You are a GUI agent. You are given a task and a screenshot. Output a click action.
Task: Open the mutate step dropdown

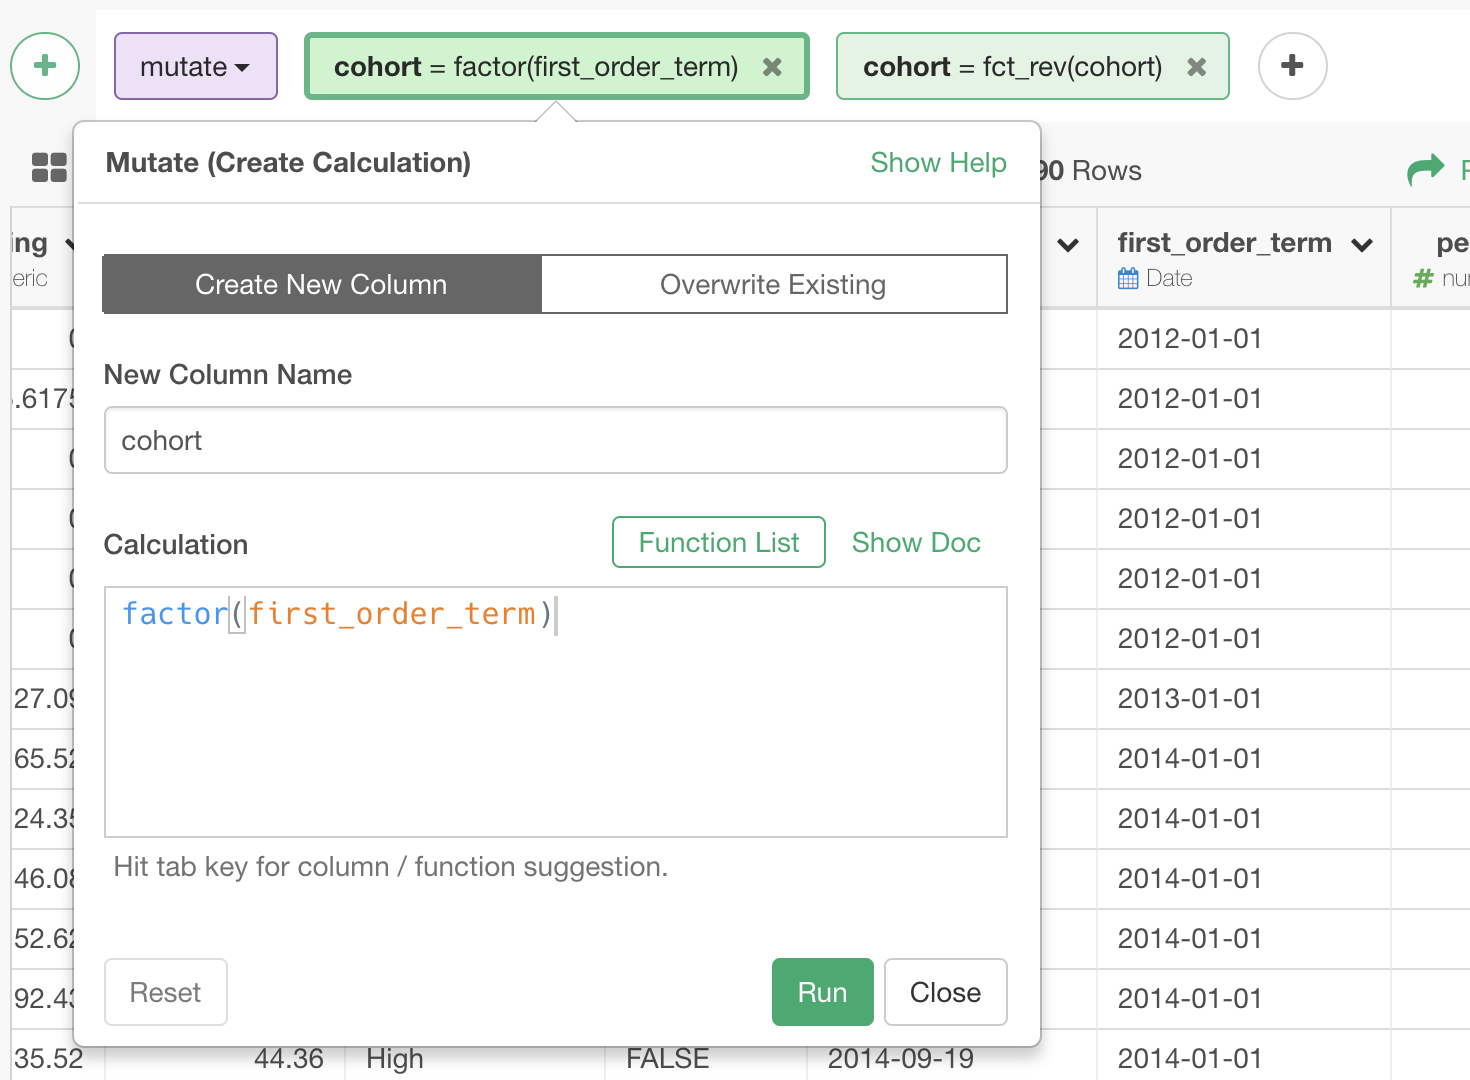pos(195,67)
